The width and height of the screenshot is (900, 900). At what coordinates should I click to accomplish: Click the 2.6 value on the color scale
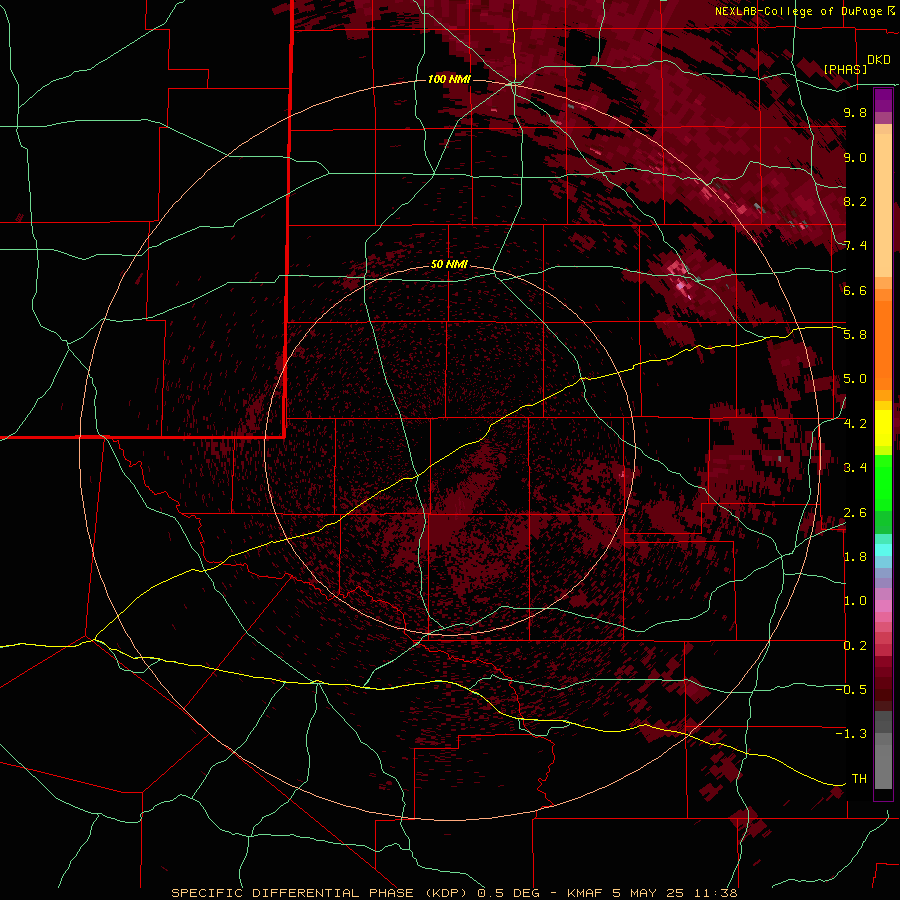pos(855,513)
